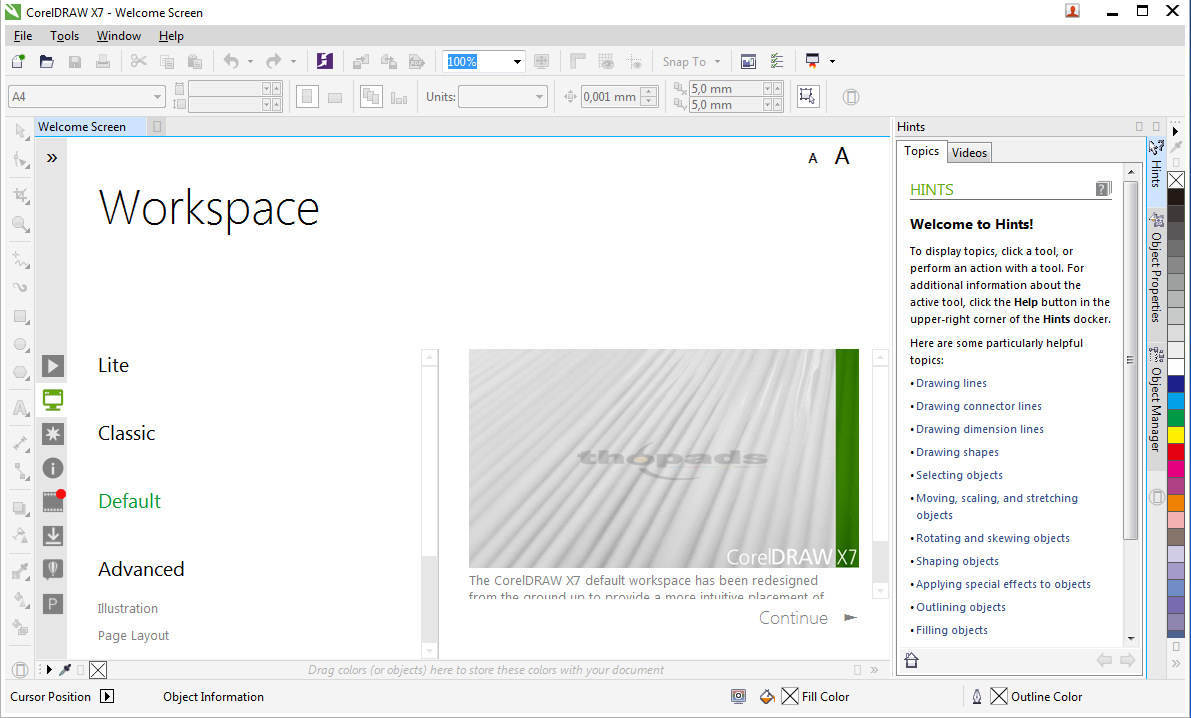Open the Drawing lines hint topic
Screen dimensions: 1191x718
[951, 383]
